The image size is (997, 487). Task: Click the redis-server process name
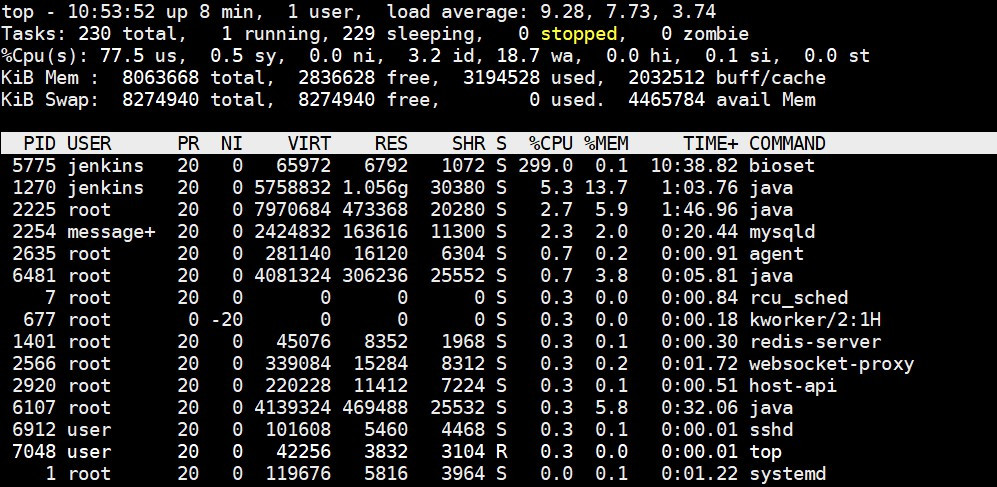tap(816, 342)
